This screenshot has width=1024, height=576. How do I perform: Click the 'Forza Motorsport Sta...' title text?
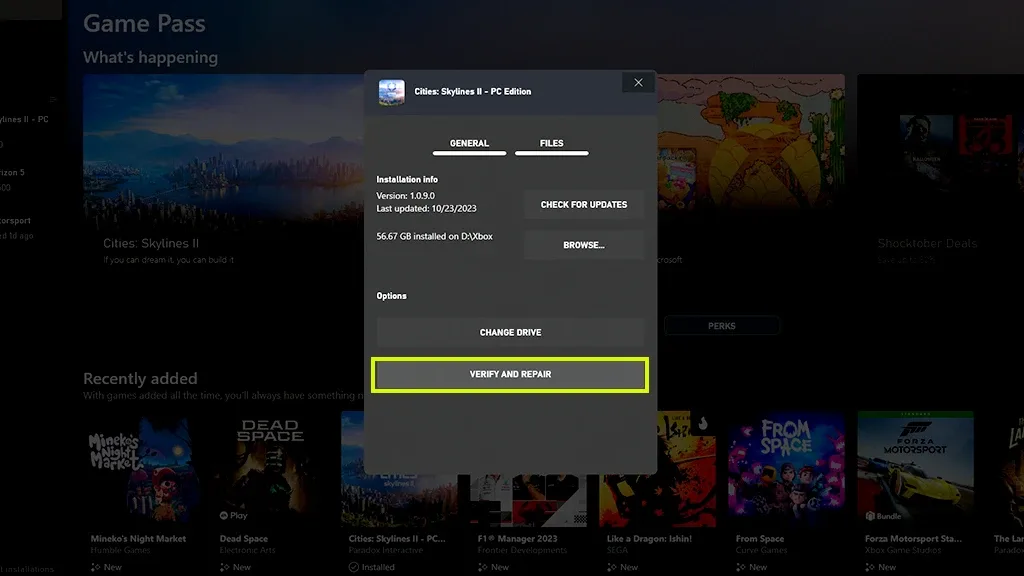(x=913, y=539)
